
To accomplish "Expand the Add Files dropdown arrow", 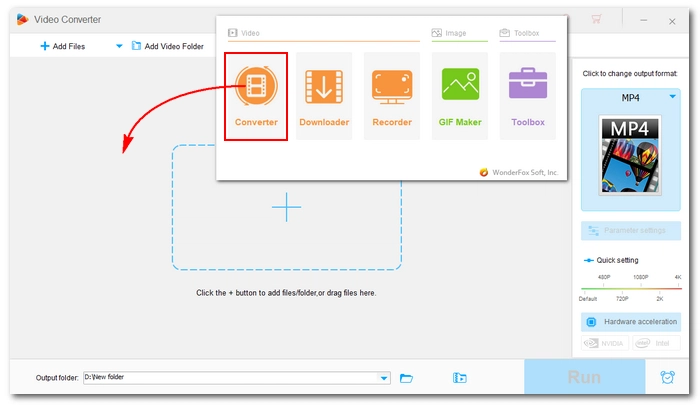I will click(119, 46).
